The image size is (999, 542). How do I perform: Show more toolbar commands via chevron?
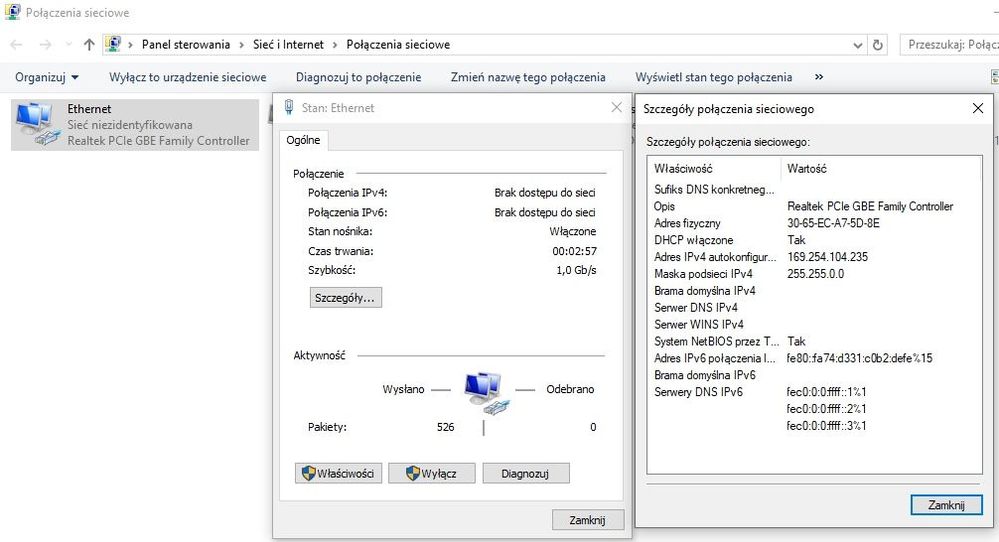[819, 77]
